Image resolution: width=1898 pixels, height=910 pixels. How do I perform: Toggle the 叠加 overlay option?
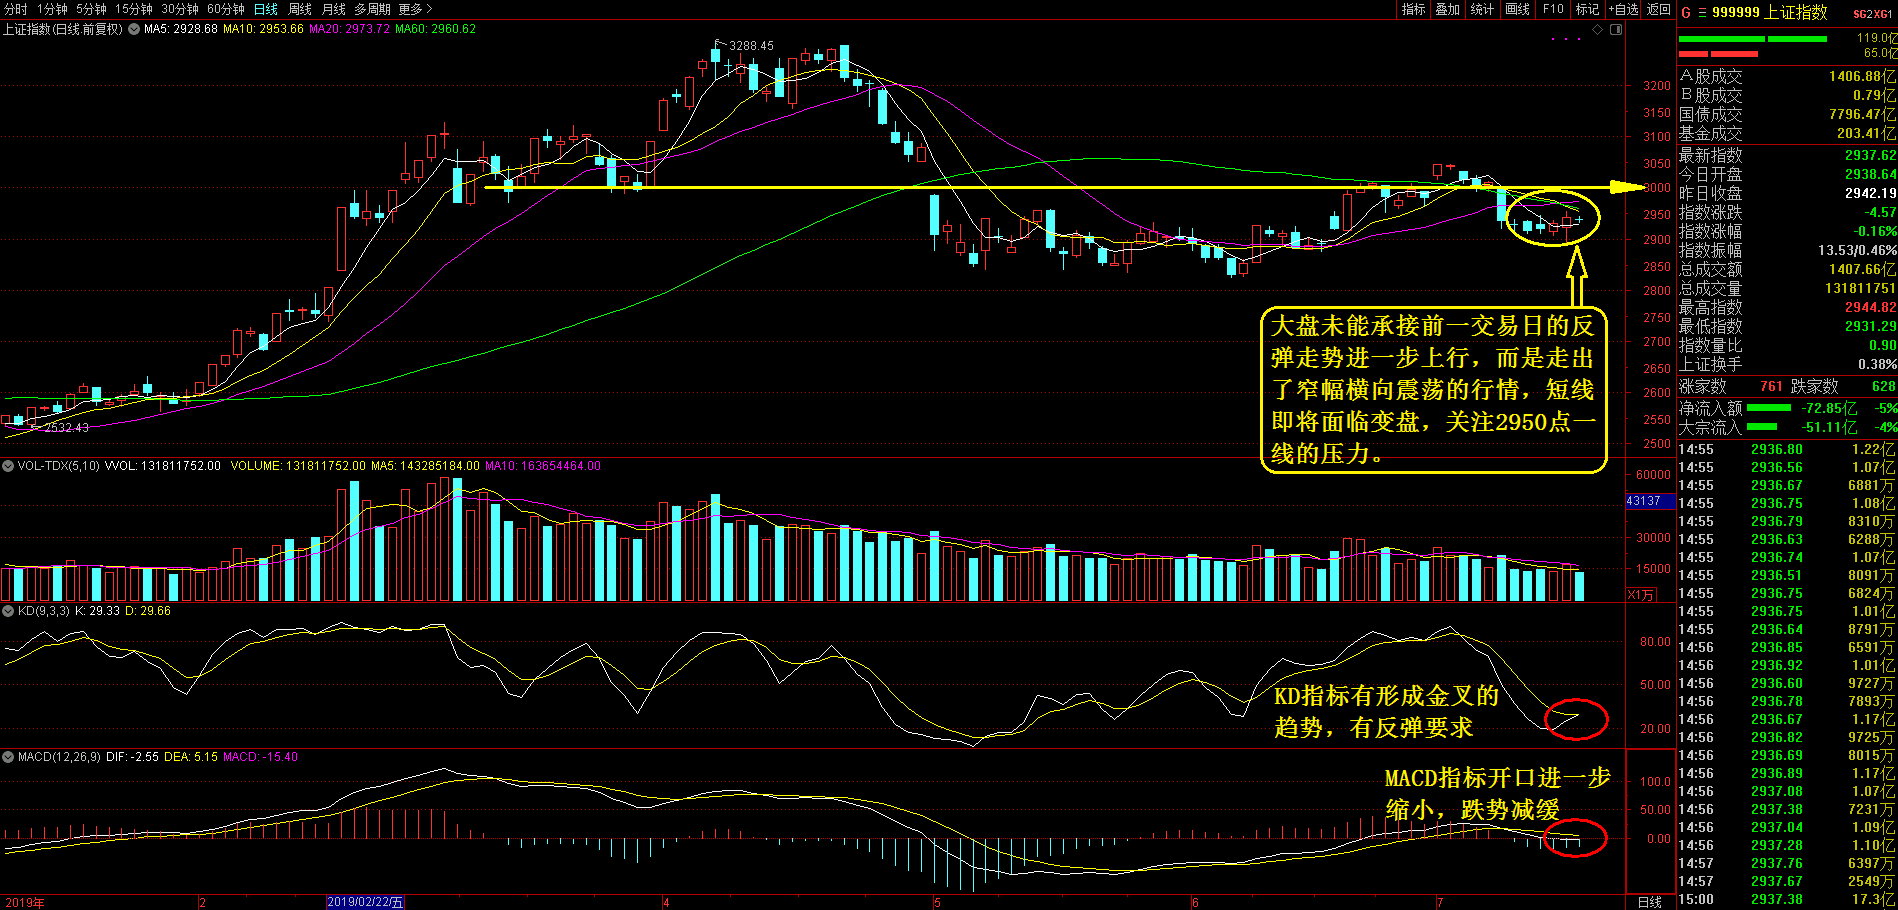(x=1447, y=9)
